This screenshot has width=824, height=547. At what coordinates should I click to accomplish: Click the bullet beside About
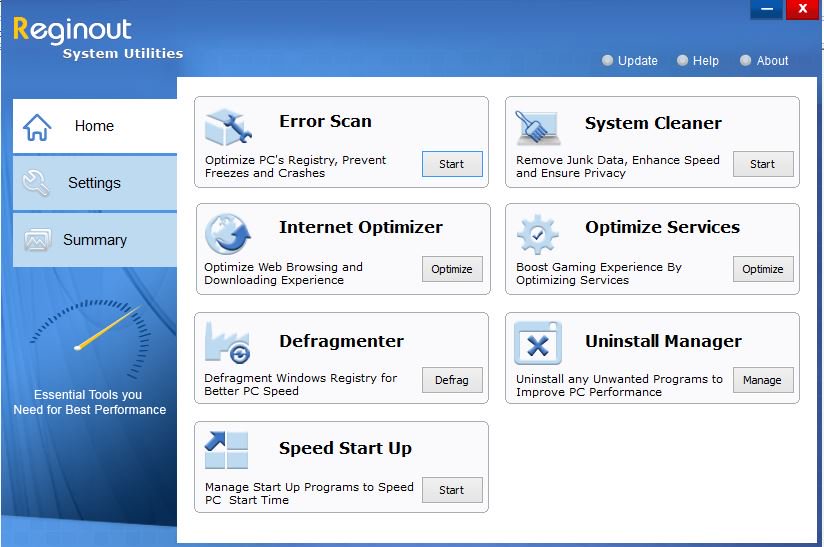pos(745,60)
